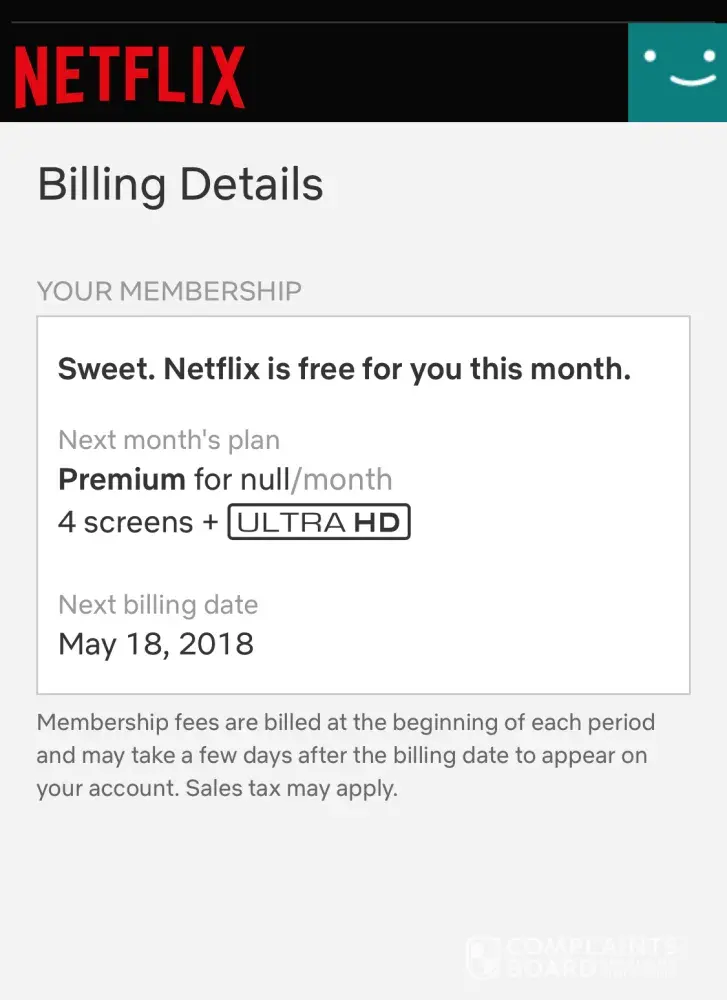Click the '4 screens +' text

pos(138,522)
